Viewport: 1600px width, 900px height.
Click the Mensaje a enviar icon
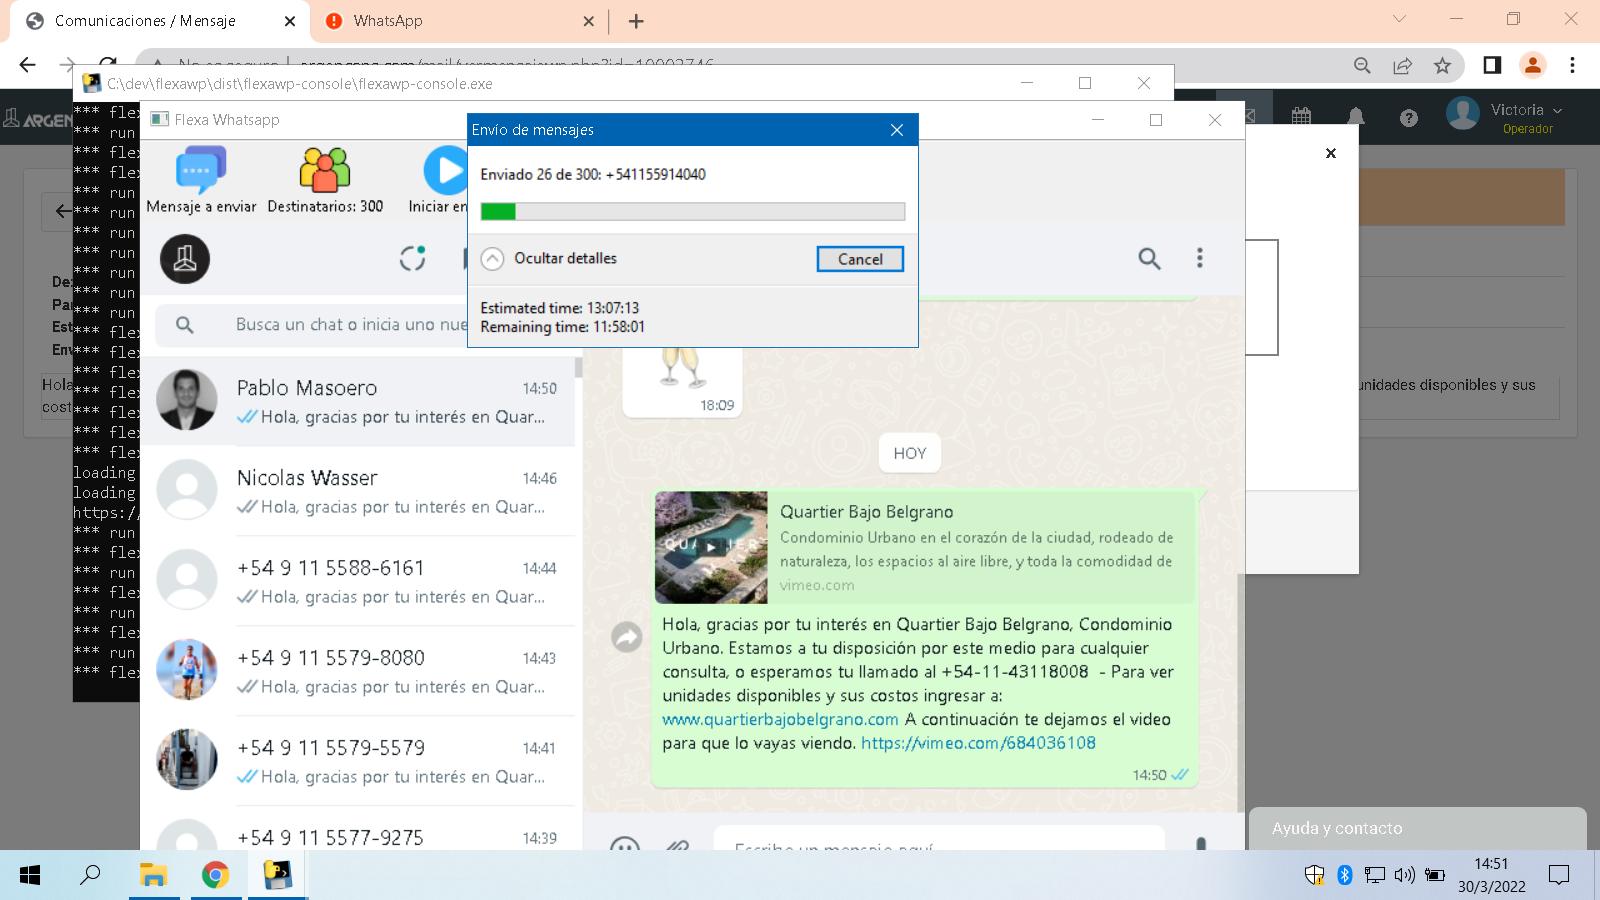(x=201, y=170)
